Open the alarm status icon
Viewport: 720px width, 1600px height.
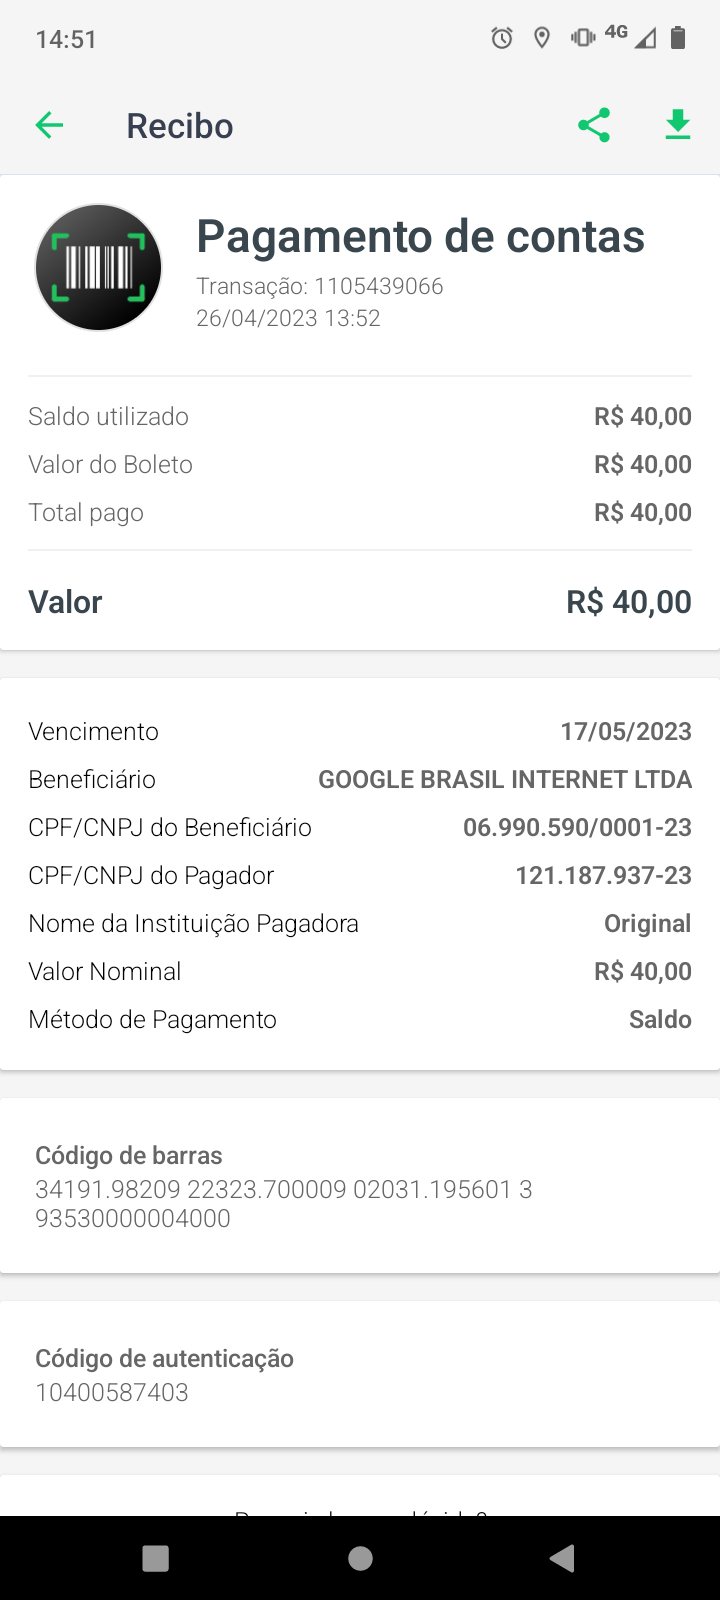(502, 39)
